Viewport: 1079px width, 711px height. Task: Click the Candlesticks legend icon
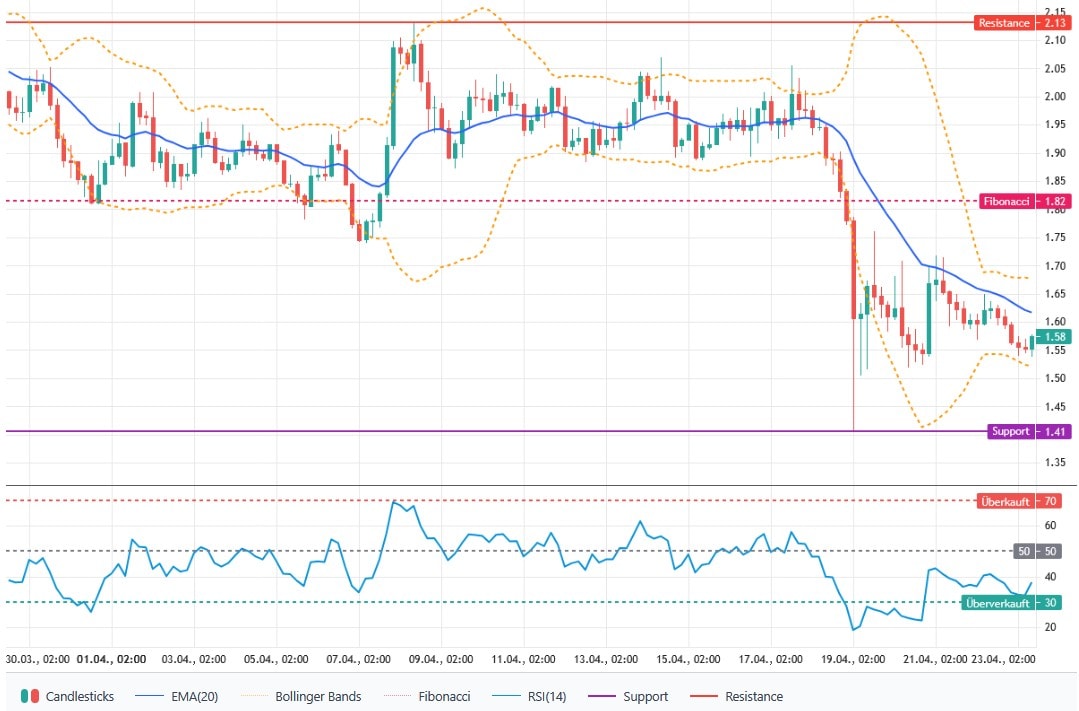click(31, 696)
